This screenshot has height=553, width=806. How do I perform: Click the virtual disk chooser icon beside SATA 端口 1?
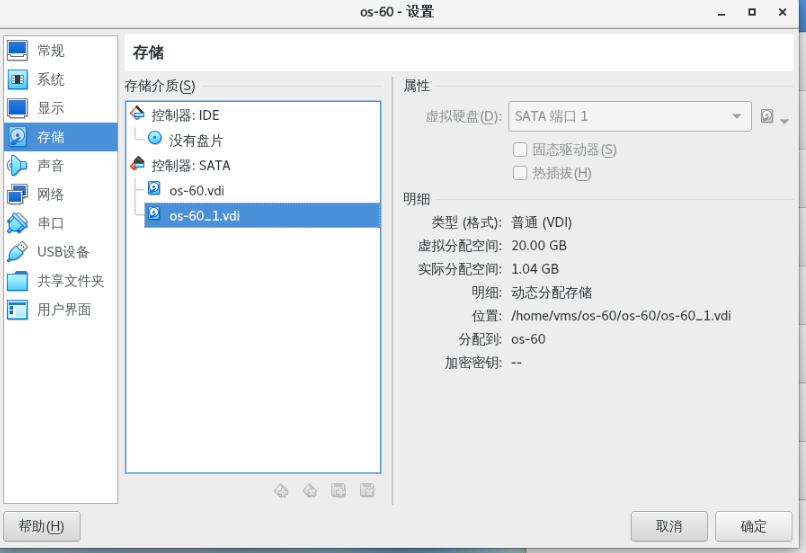click(x=768, y=117)
